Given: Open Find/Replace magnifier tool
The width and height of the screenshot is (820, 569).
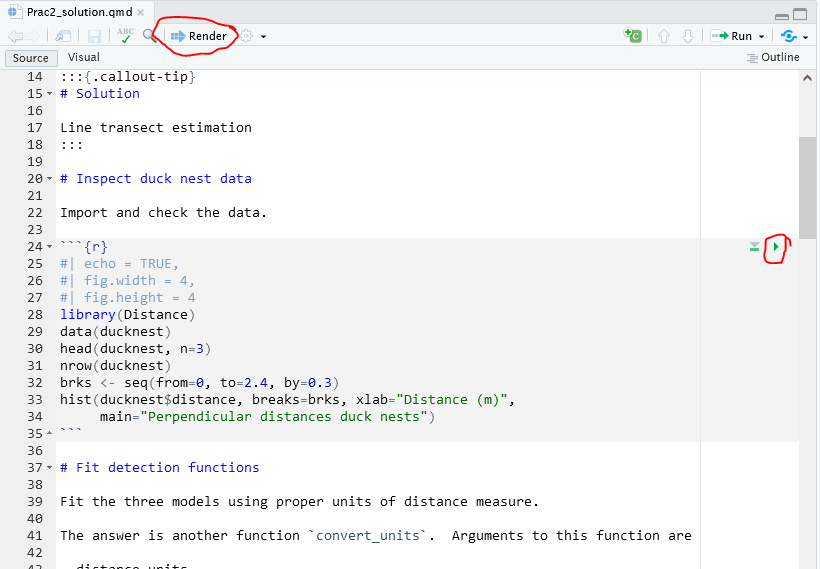Looking at the screenshot, I should (150, 36).
